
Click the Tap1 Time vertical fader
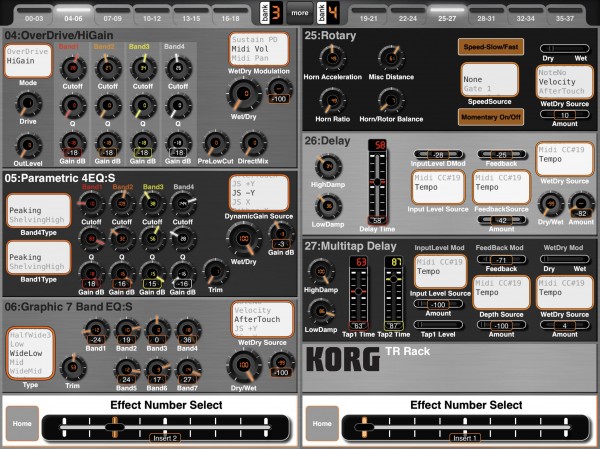359,293
